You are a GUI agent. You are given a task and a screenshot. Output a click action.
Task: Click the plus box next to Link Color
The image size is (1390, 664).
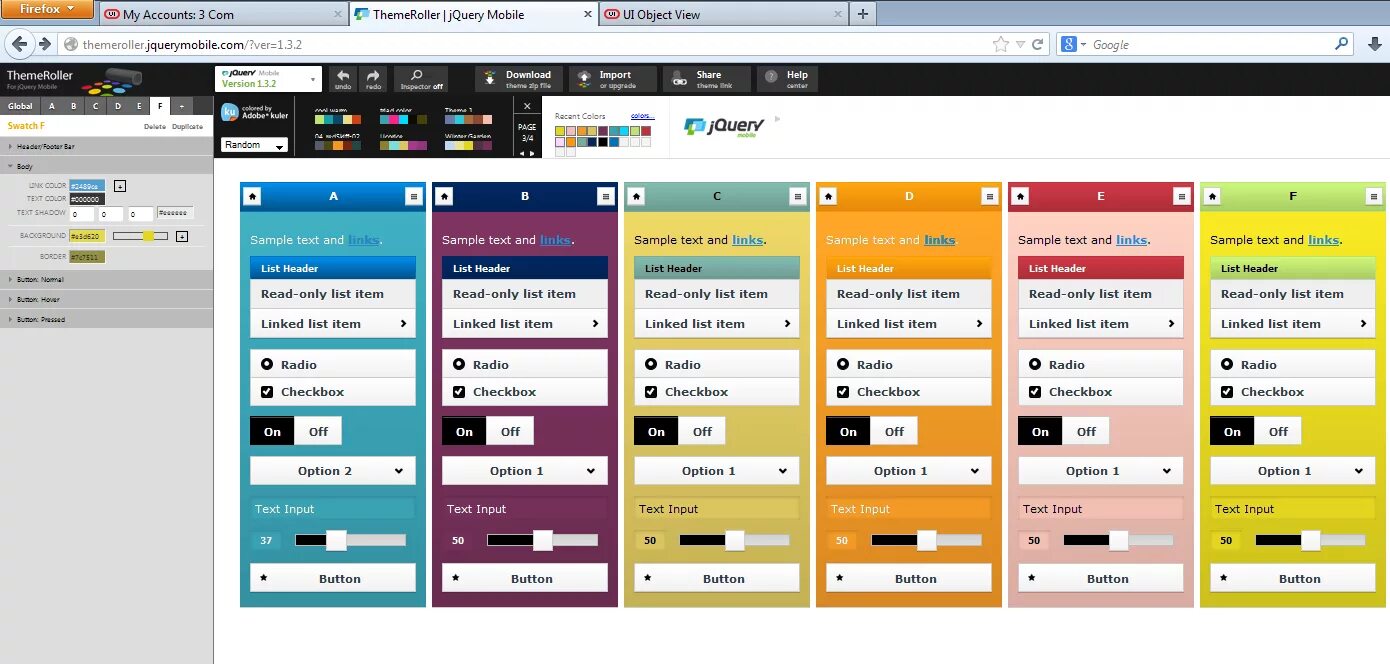pos(120,186)
